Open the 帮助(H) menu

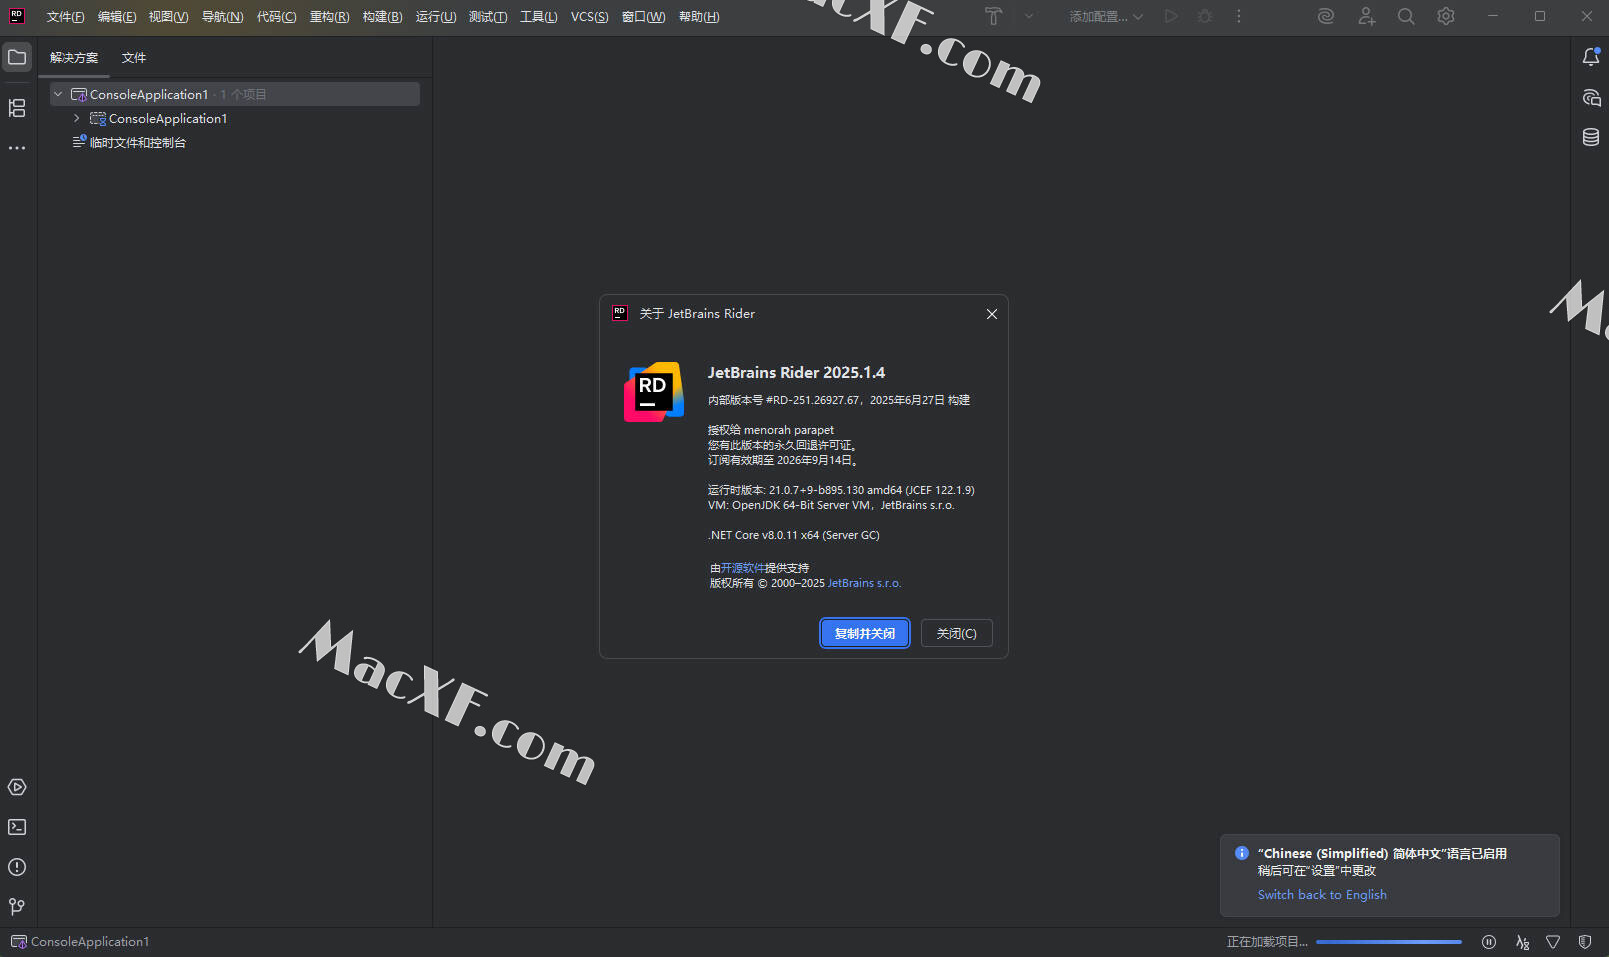(699, 17)
